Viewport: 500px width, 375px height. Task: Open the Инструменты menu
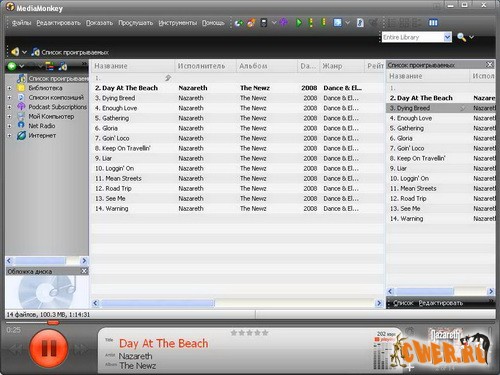[x=178, y=23]
